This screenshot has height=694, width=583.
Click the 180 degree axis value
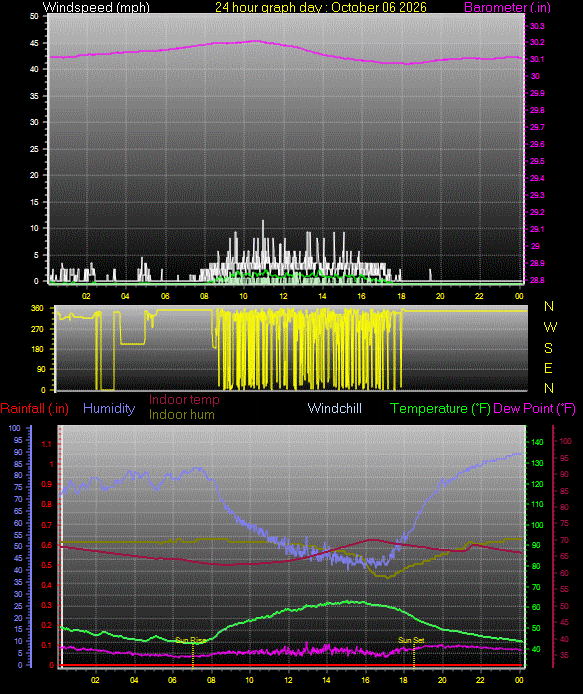pyautogui.click(x=38, y=349)
